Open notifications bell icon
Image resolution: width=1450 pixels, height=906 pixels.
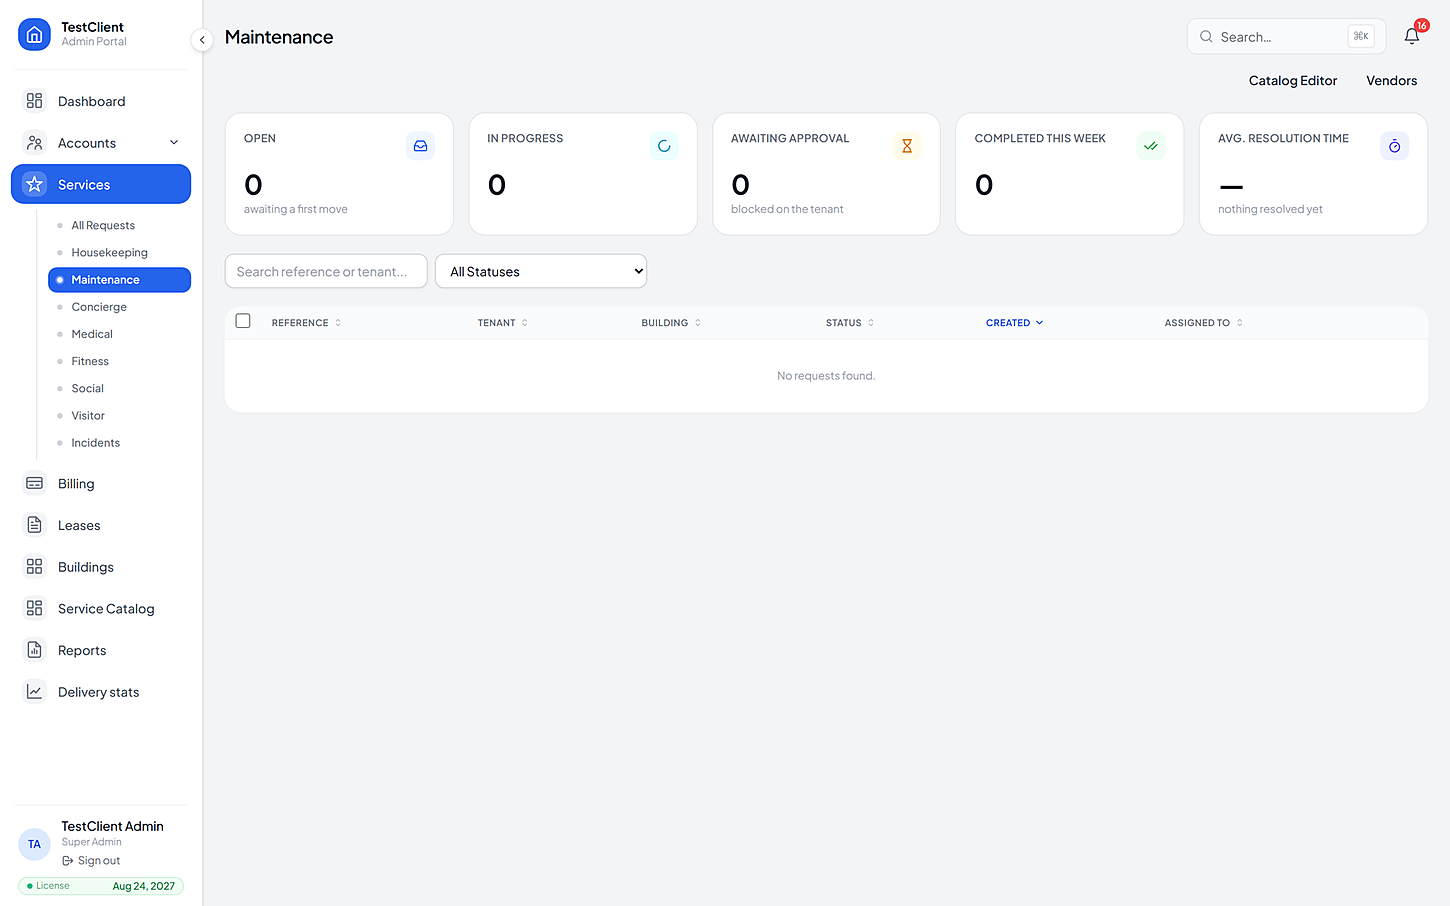1412,36
